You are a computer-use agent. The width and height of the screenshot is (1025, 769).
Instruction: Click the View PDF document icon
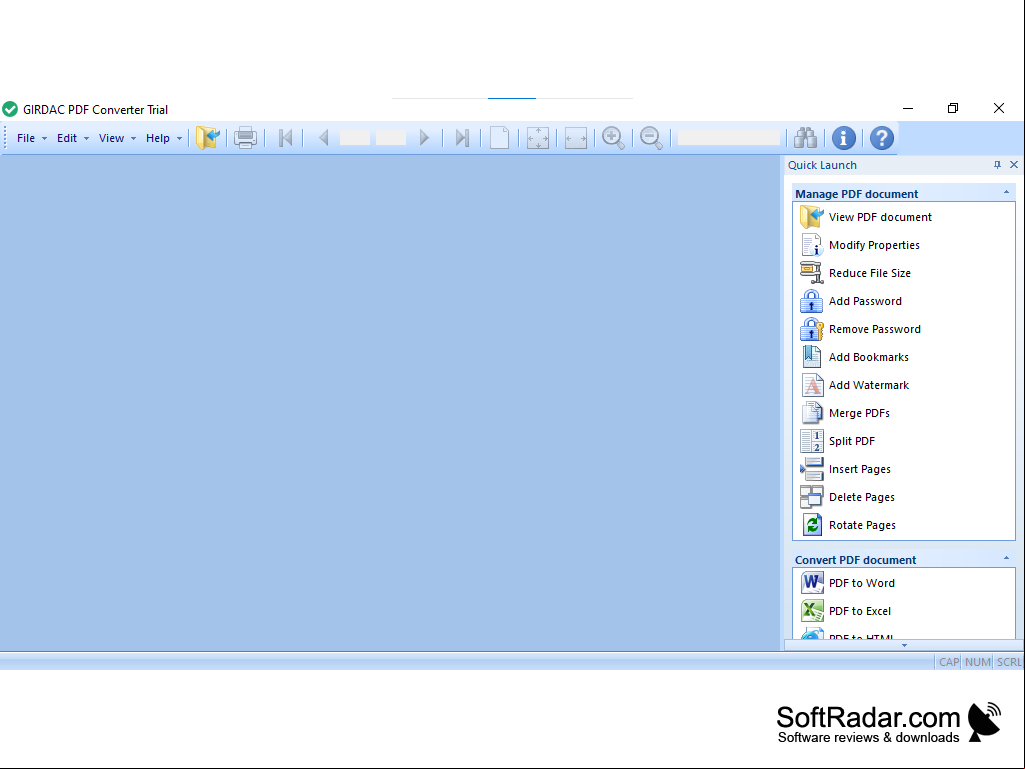811,217
